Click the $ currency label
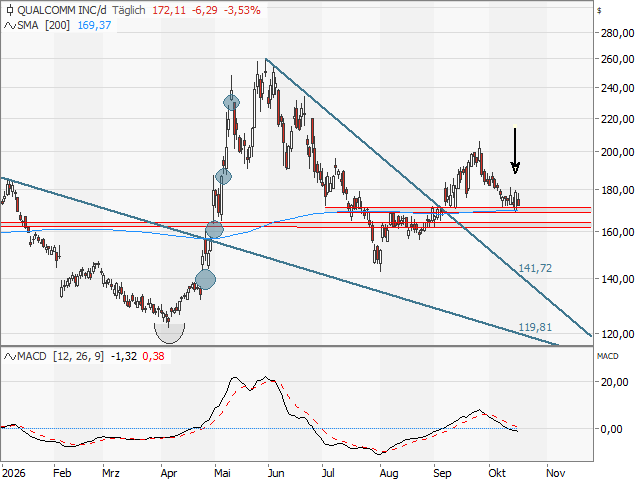The width and height of the screenshot is (640, 480). [599, 11]
